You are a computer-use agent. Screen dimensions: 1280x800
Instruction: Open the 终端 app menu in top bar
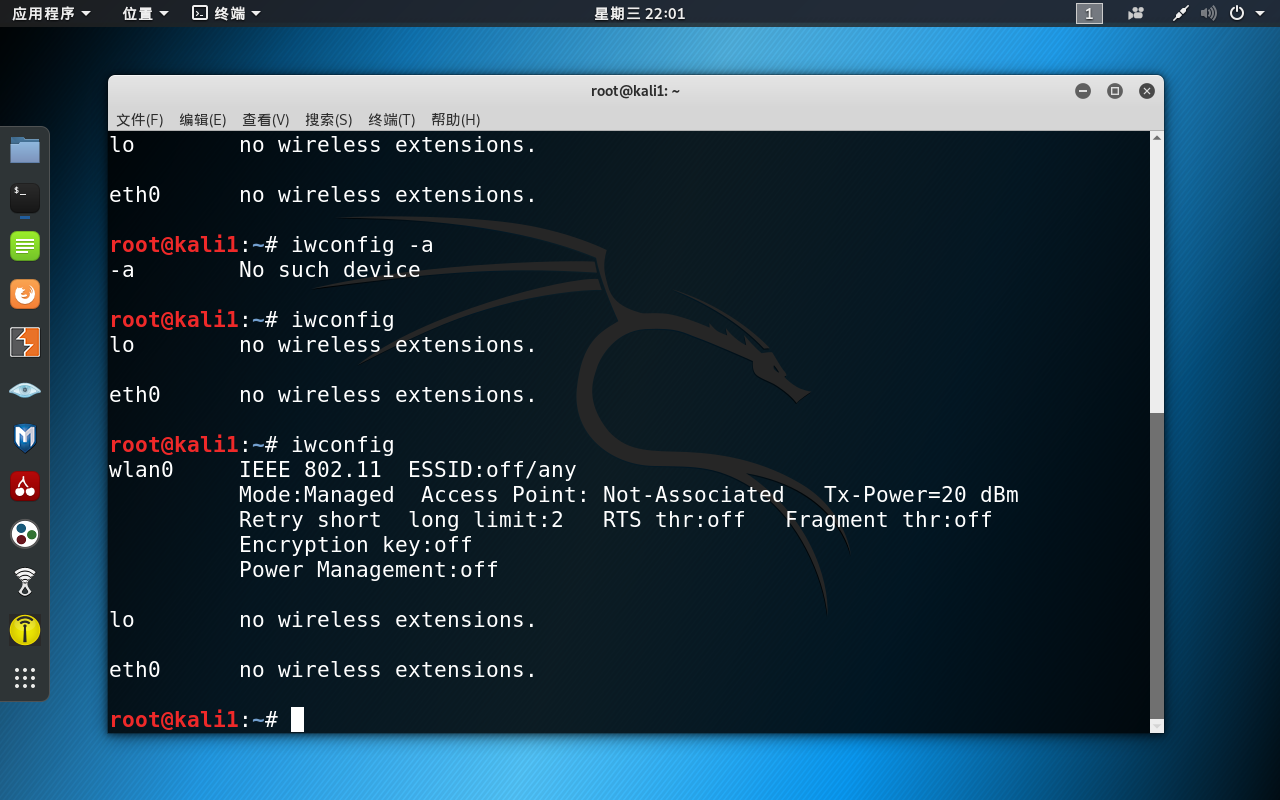click(x=226, y=13)
